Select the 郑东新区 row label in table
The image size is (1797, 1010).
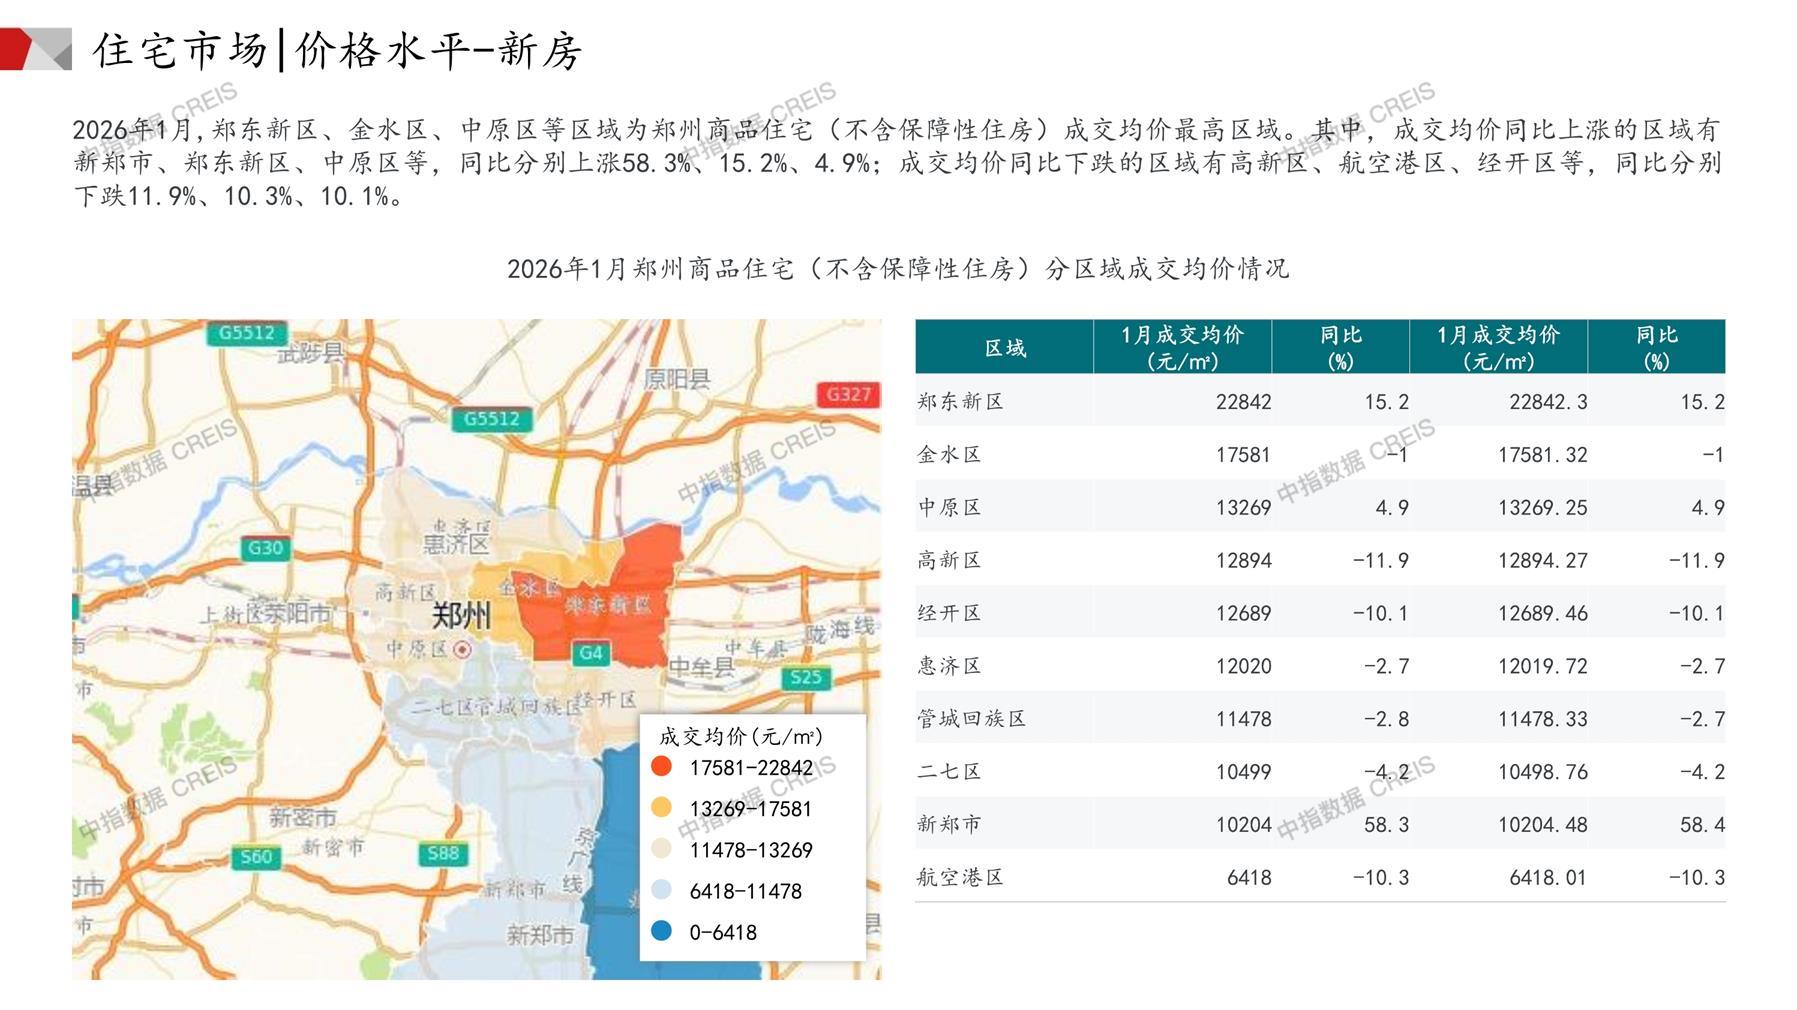(x=960, y=402)
